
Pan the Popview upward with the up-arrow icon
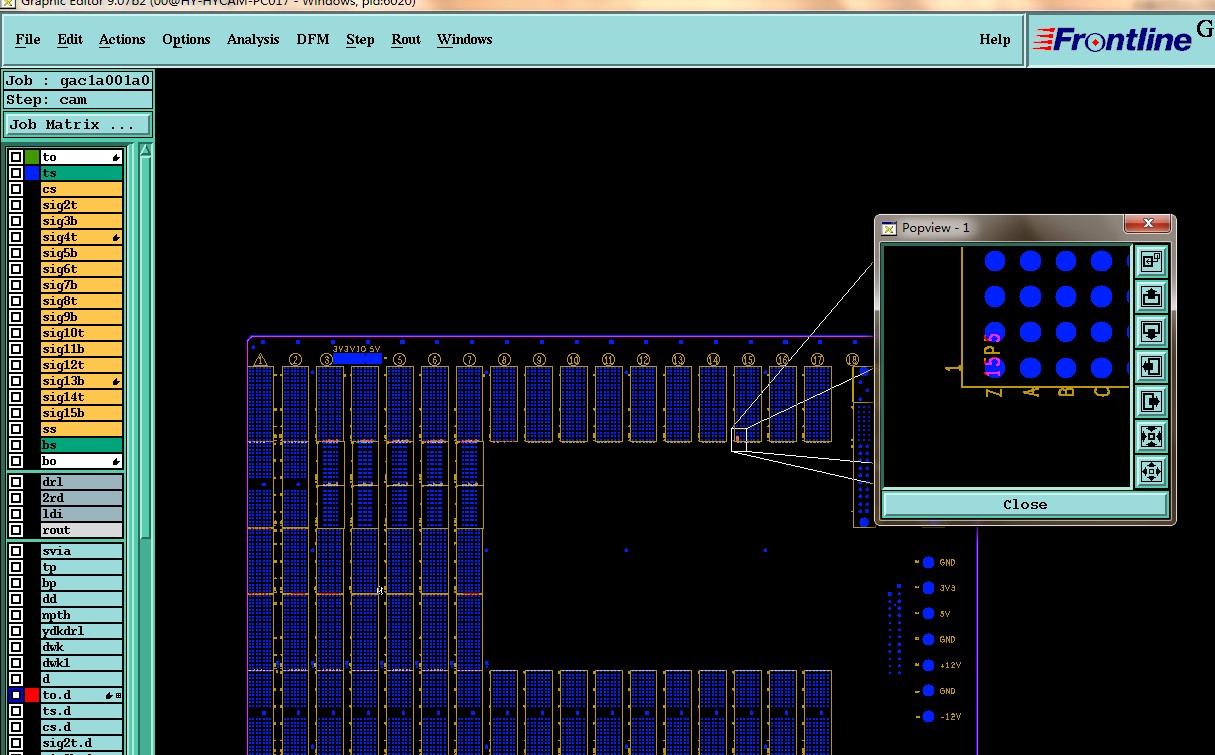coord(1151,297)
